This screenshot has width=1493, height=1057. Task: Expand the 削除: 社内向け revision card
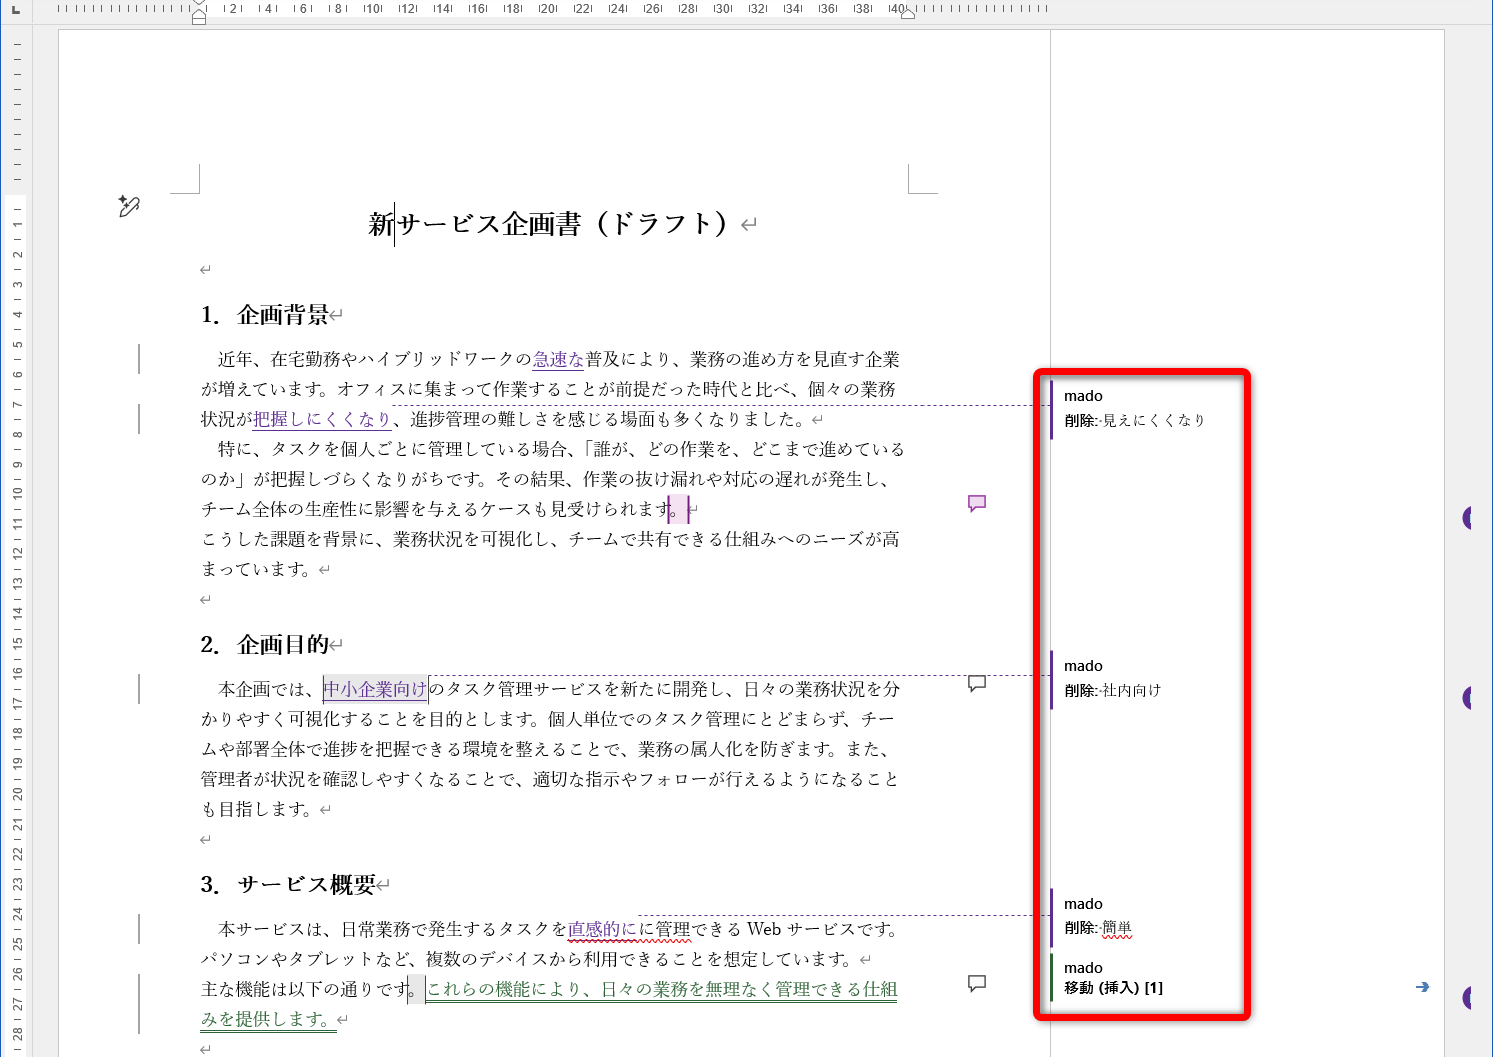[1140, 678]
